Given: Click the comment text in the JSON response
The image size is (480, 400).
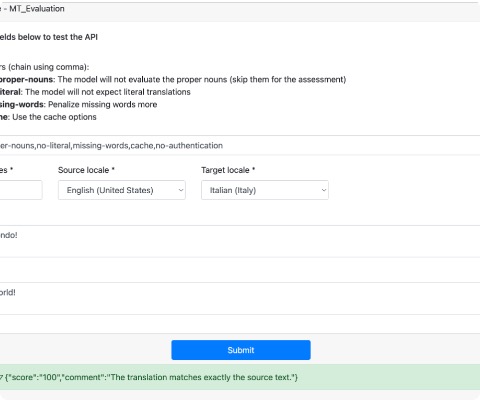Looking at the screenshot, I should pyautogui.click(x=180, y=377).
